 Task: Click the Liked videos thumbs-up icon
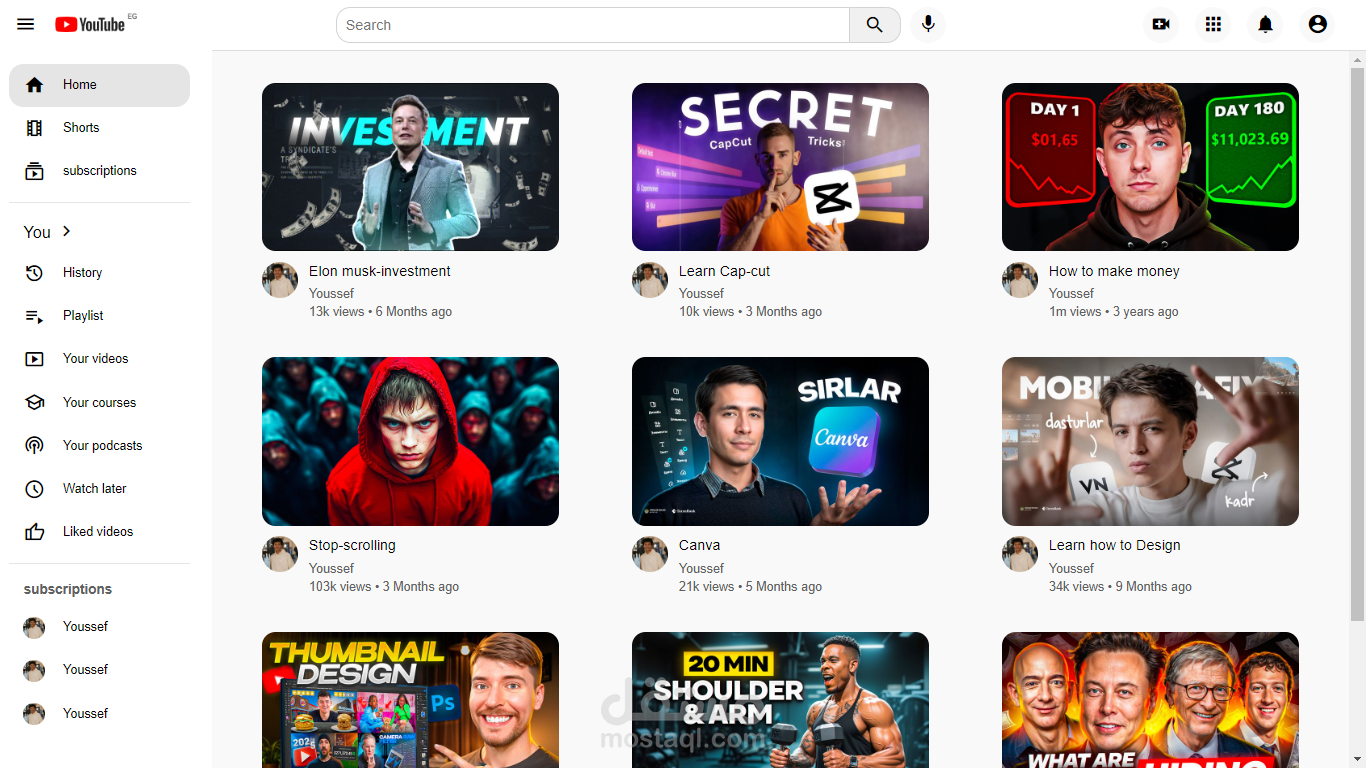coord(35,532)
